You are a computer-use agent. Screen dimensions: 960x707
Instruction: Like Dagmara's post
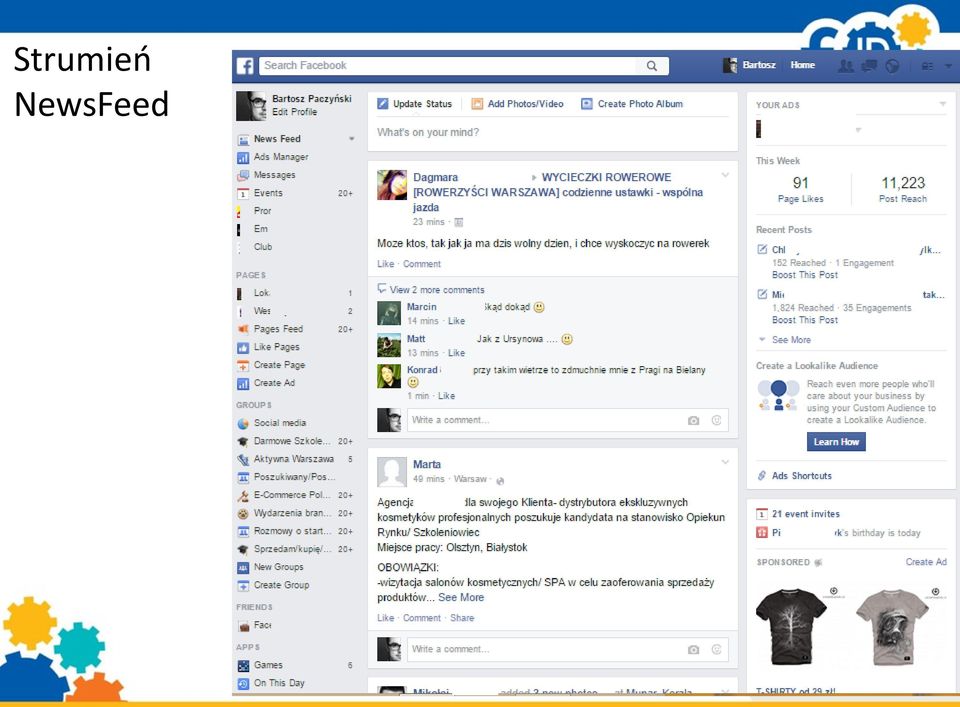coord(386,264)
